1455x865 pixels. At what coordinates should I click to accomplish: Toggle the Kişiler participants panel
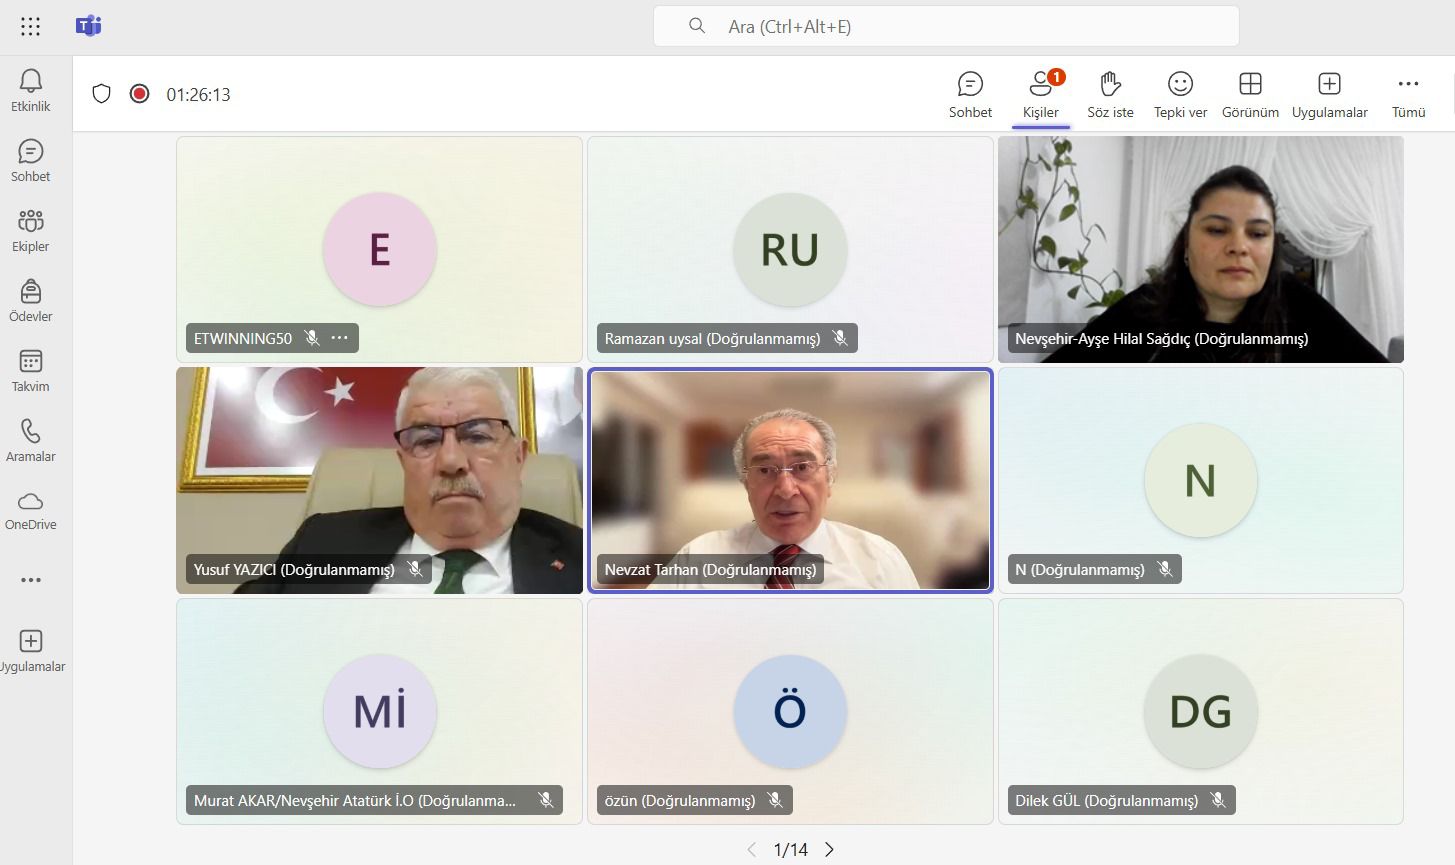pyautogui.click(x=1040, y=94)
